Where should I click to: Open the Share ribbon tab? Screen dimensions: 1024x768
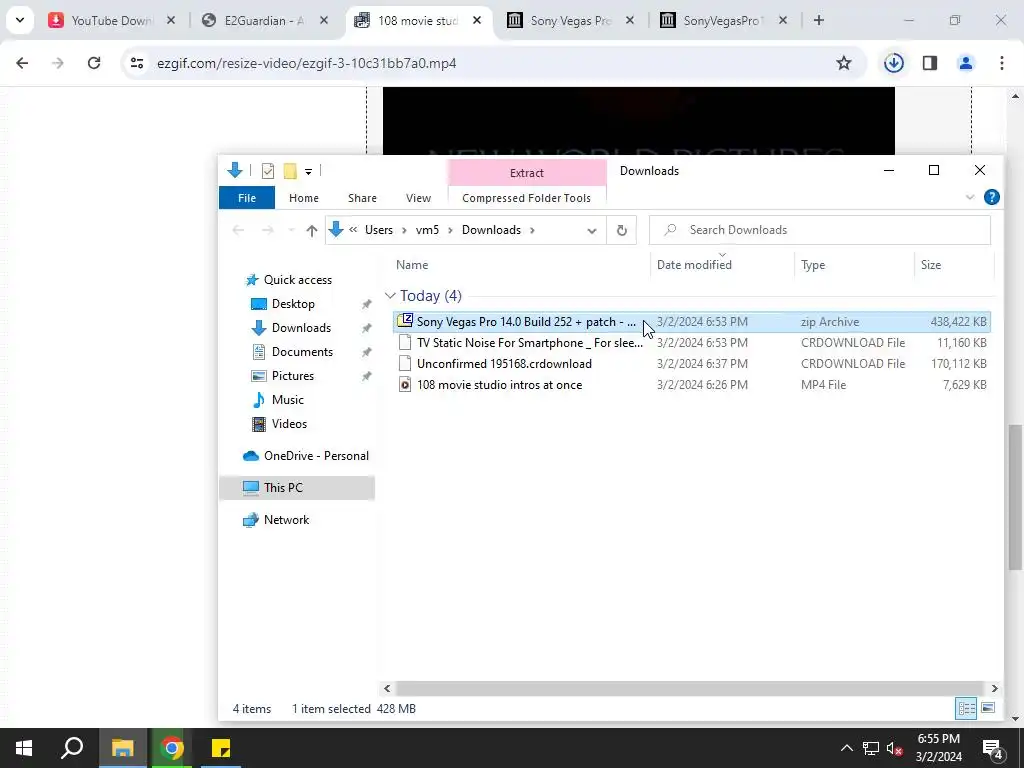(x=362, y=198)
